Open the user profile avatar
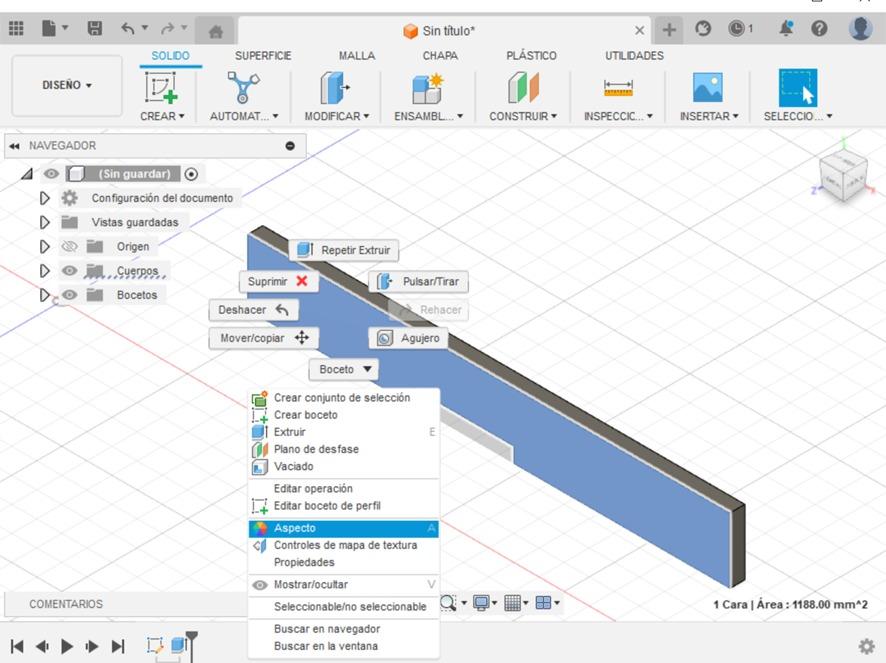Viewport: 886px width, 663px height. click(x=861, y=28)
